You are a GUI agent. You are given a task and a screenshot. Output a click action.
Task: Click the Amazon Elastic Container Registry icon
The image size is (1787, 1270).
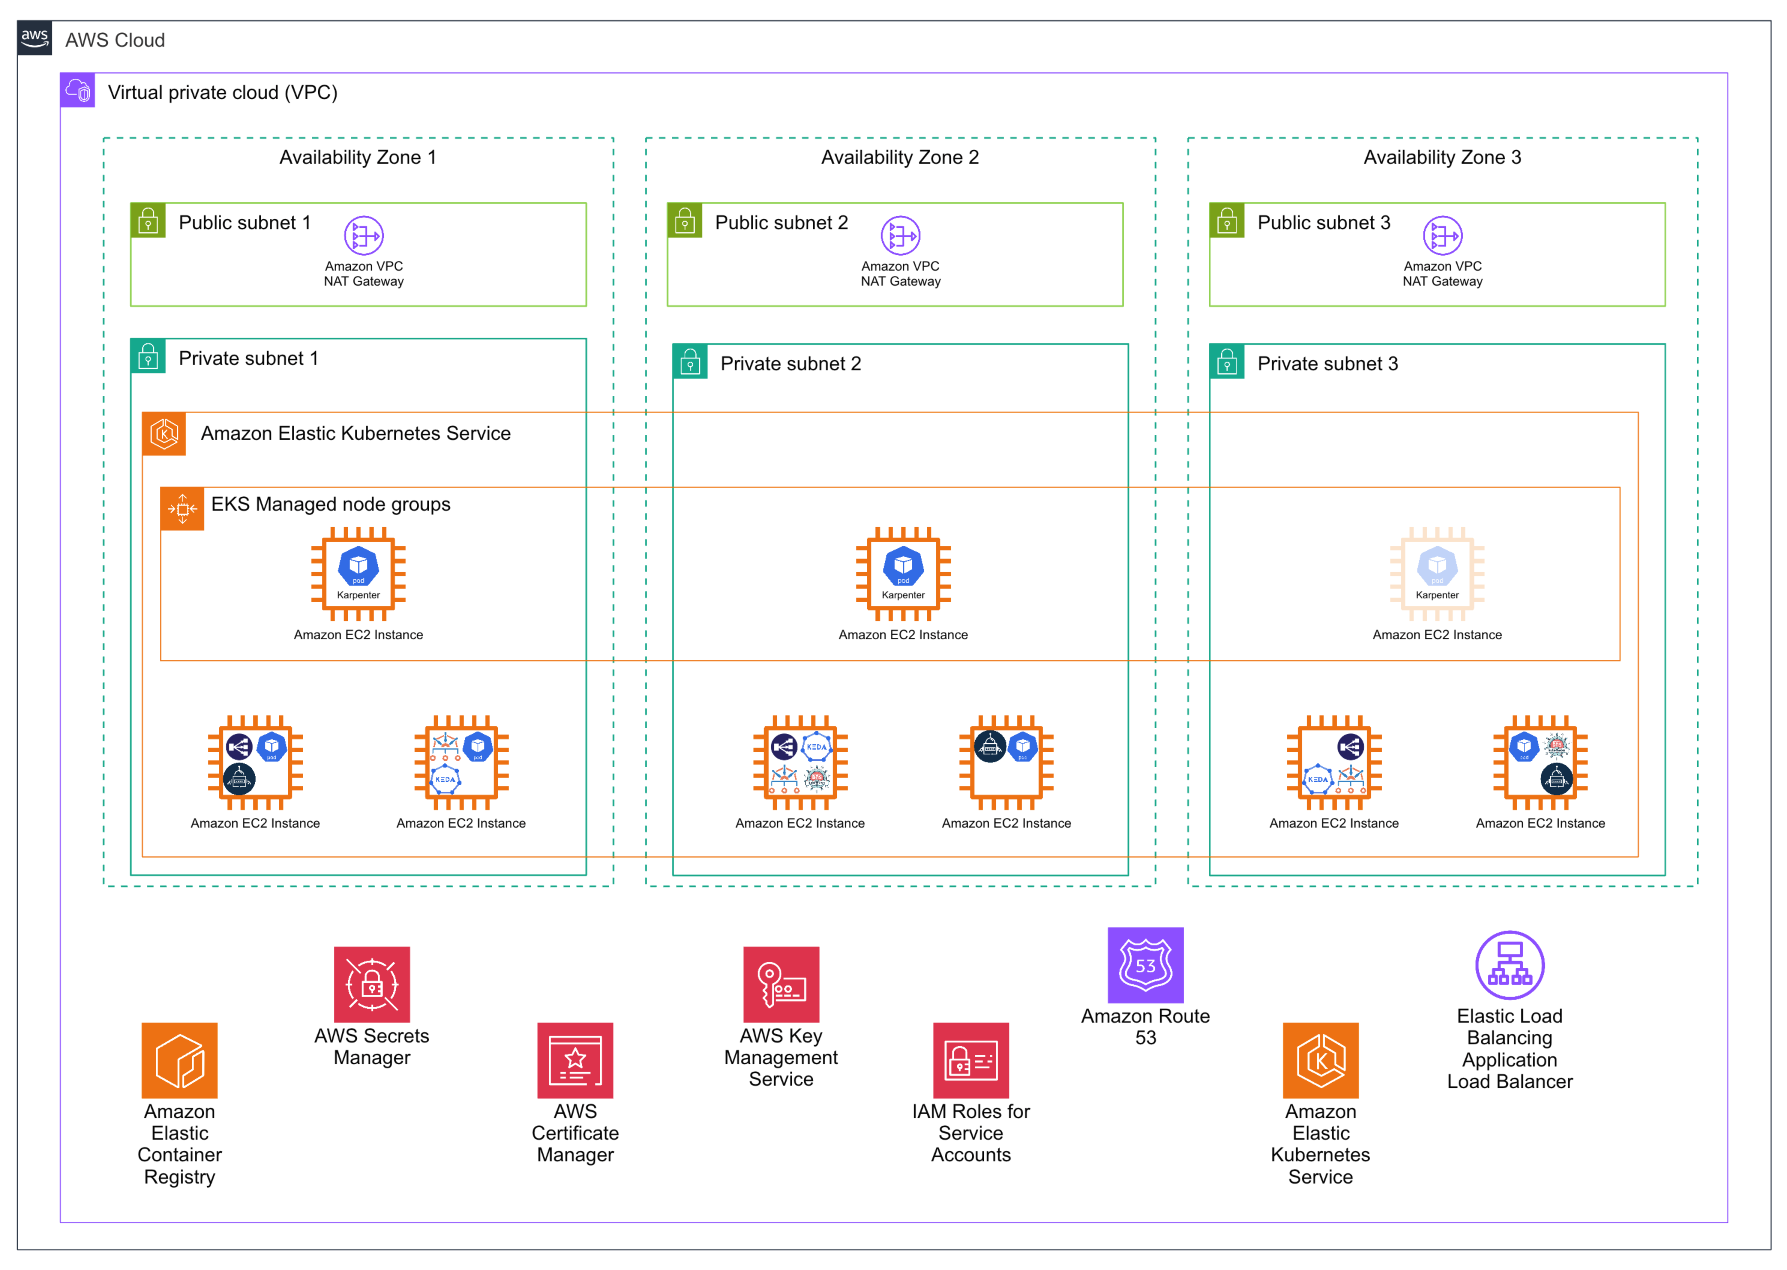click(x=180, y=1060)
